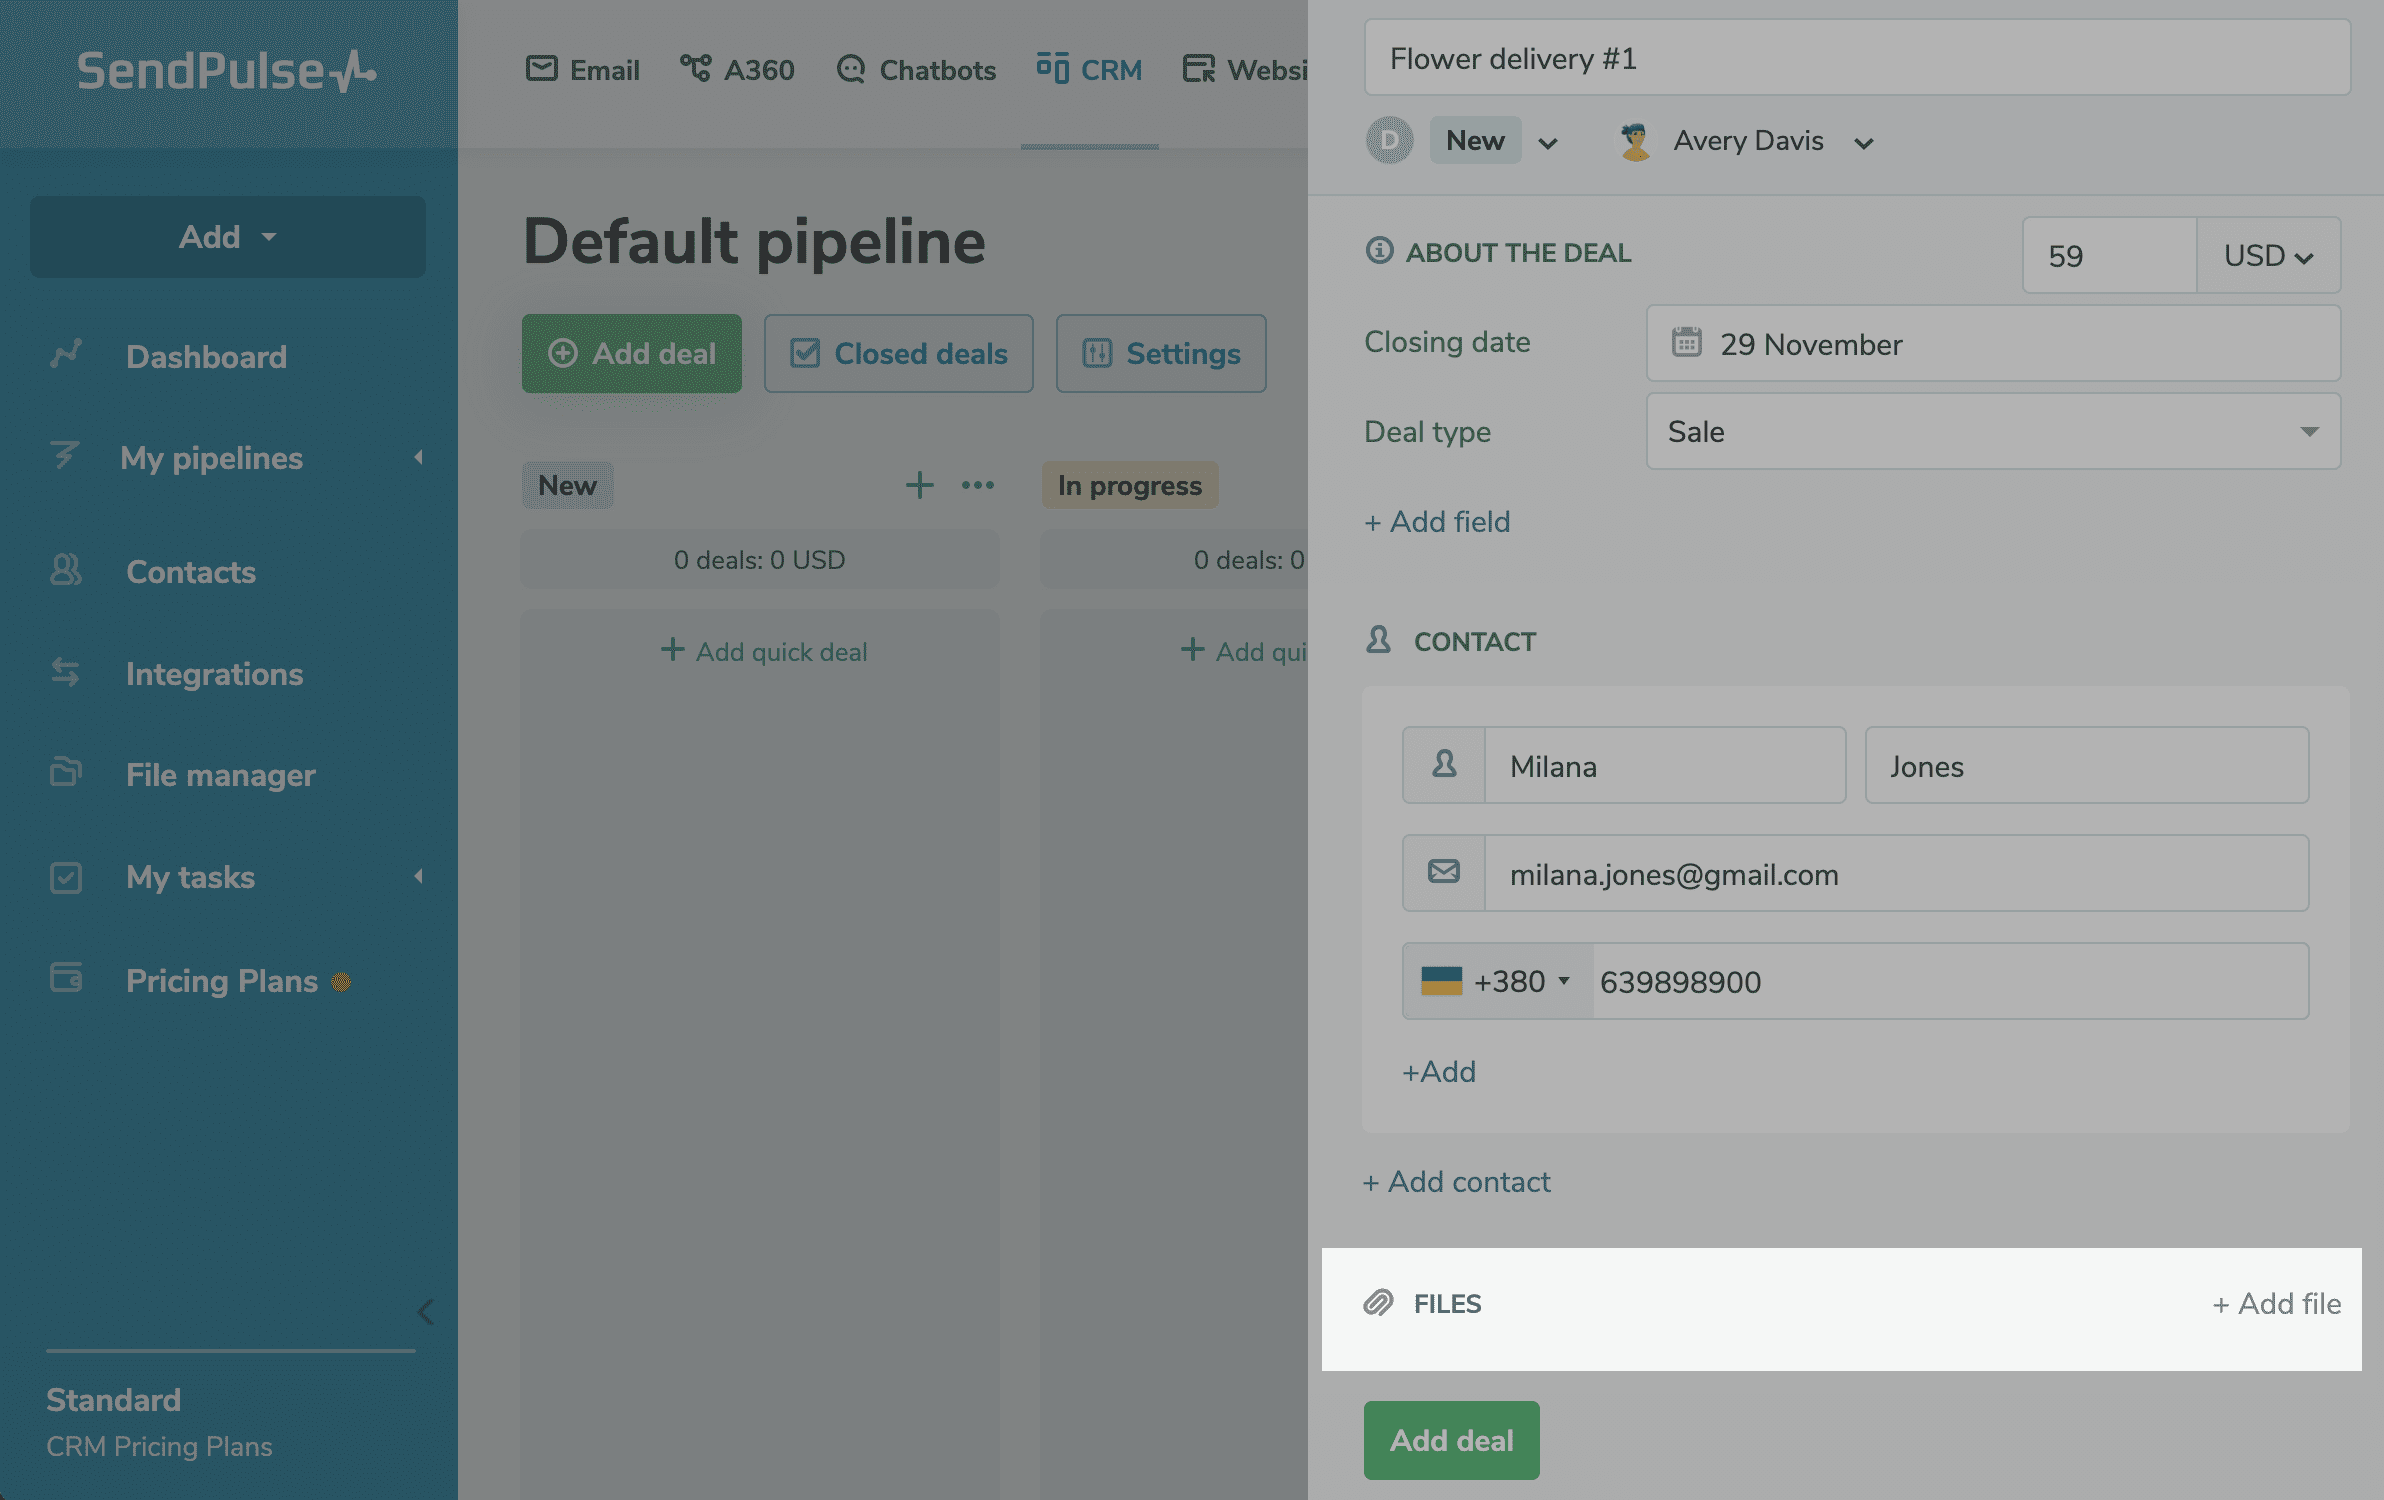2384x1500 pixels.
Task: Click the green Add deal submit button
Action: tap(1451, 1440)
